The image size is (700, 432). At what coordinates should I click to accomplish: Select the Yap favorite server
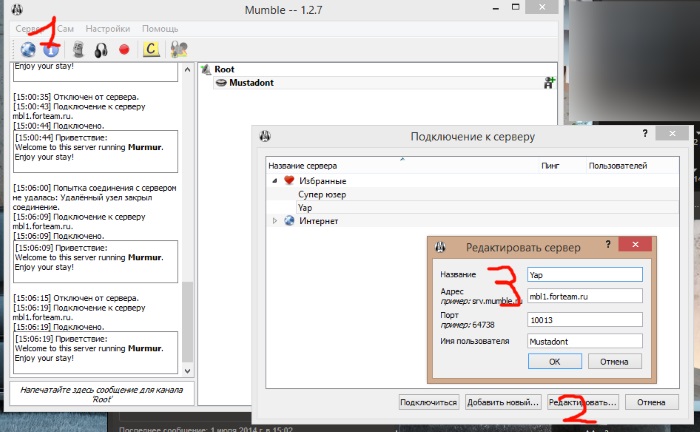click(305, 208)
